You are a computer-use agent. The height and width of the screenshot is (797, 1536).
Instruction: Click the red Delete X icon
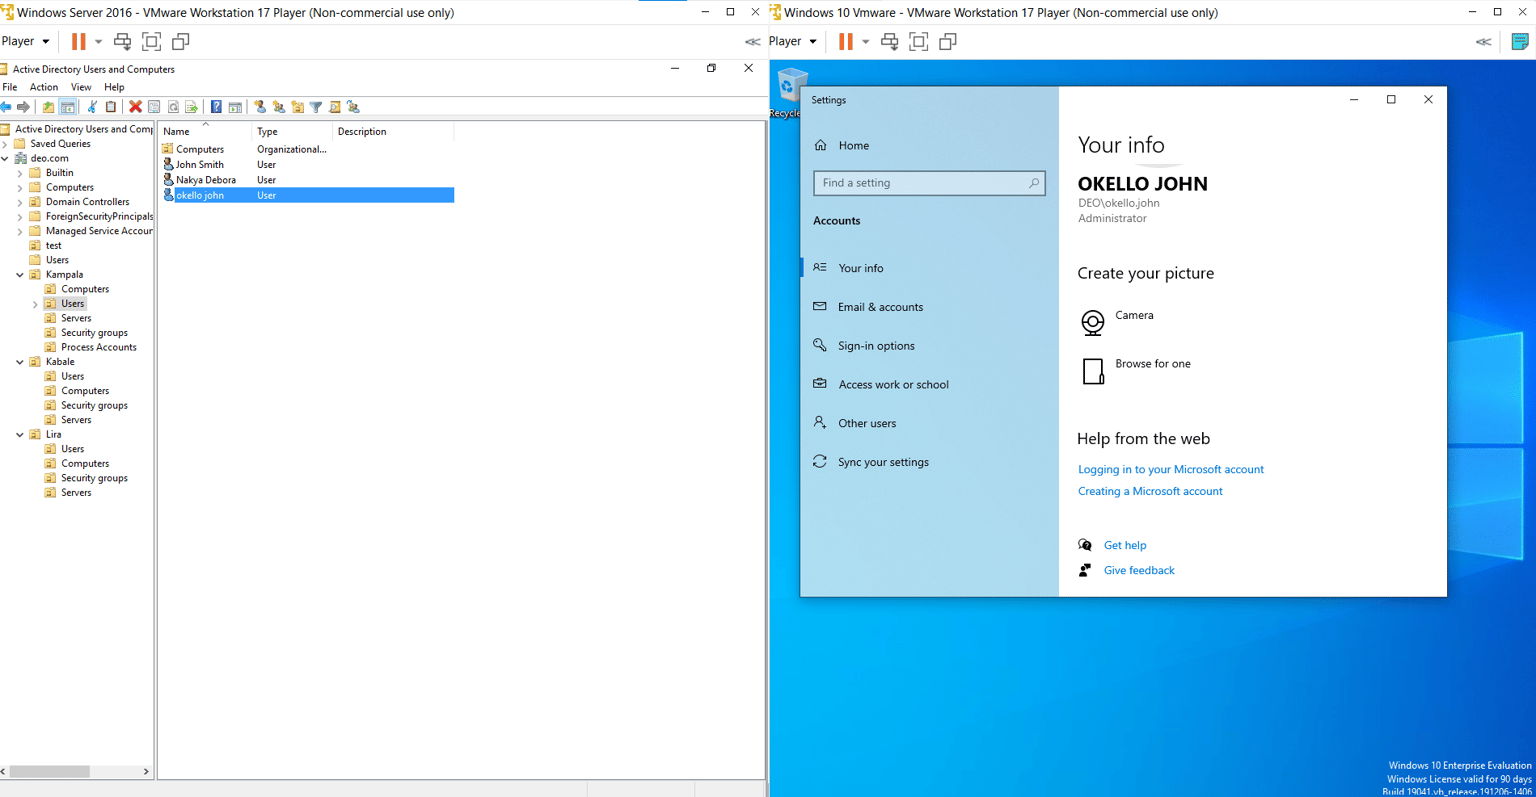[x=135, y=107]
